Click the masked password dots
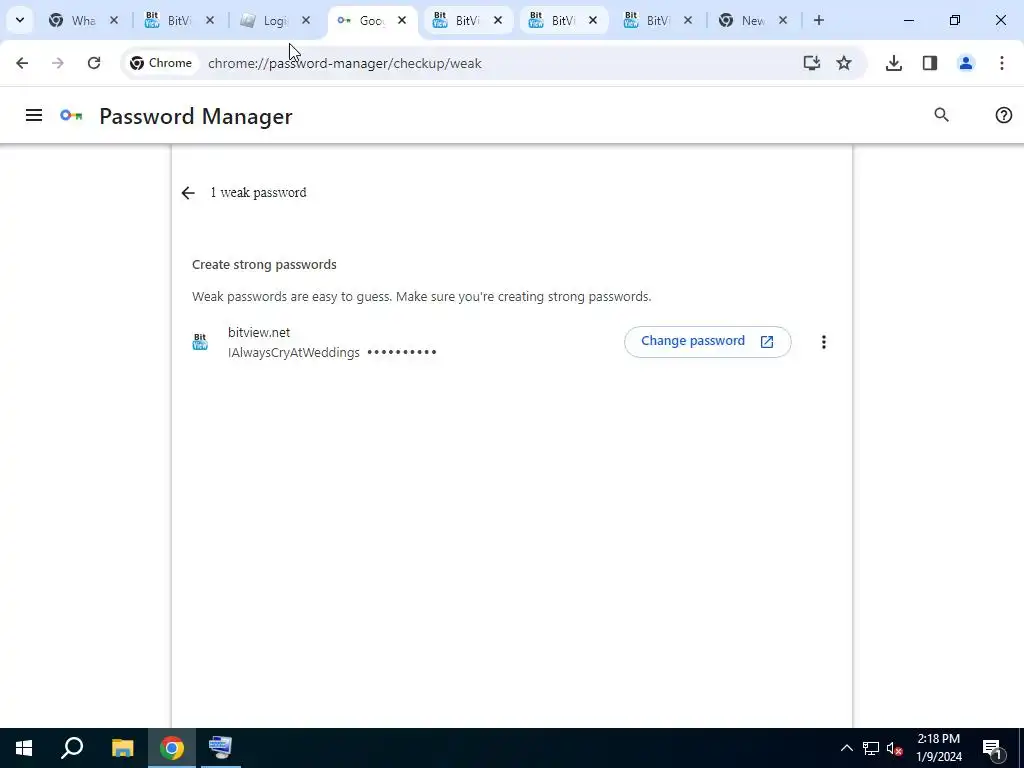The height and width of the screenshot is (768, 1024). (402, 353)
